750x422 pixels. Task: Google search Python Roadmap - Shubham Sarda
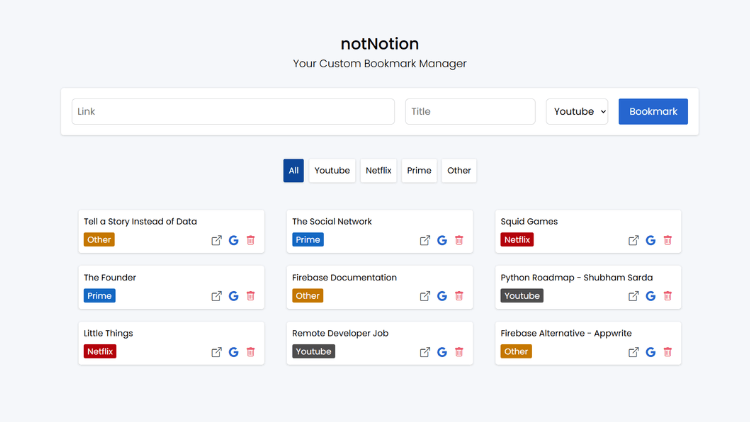click(x=651, y=296)
